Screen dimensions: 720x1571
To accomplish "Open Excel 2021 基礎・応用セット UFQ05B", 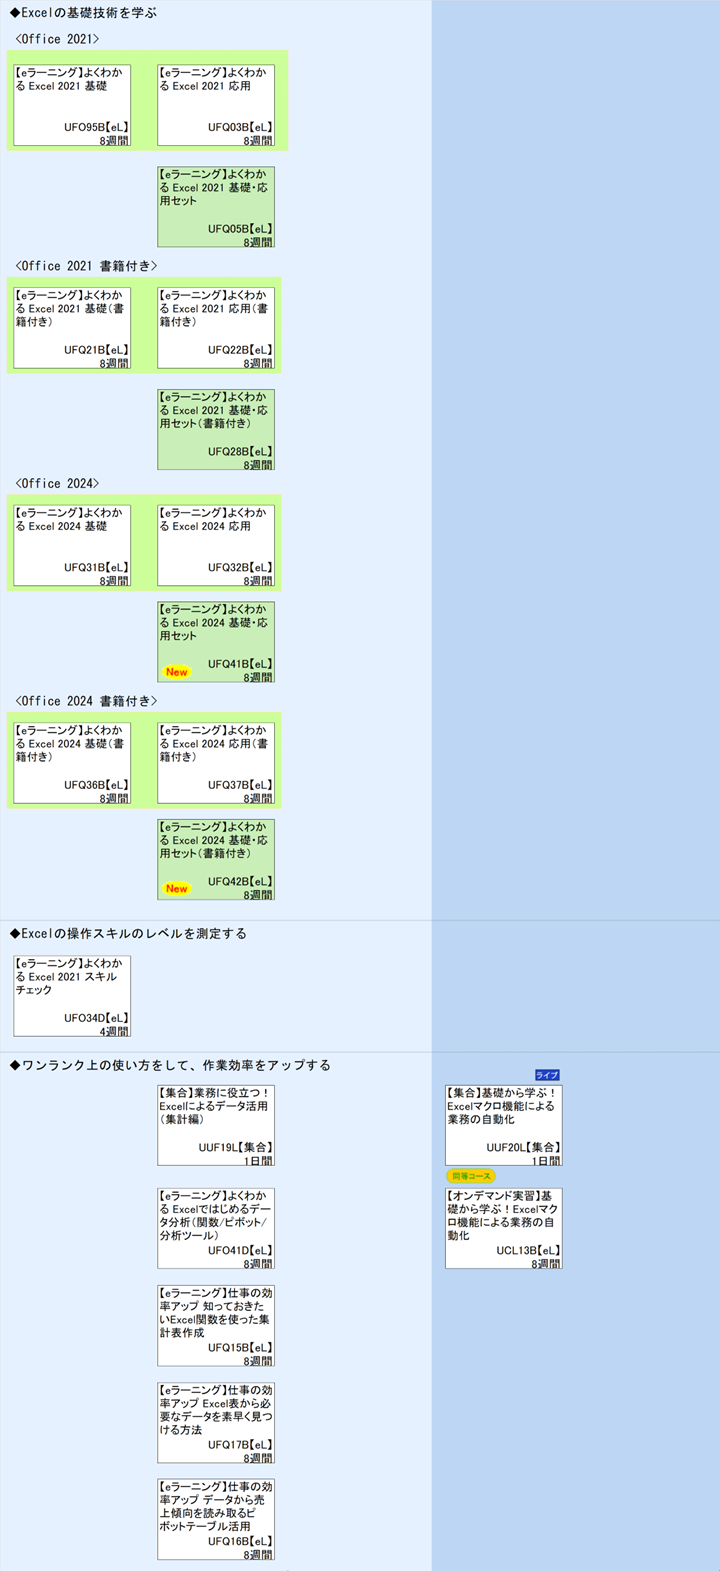I will [216, 207].
